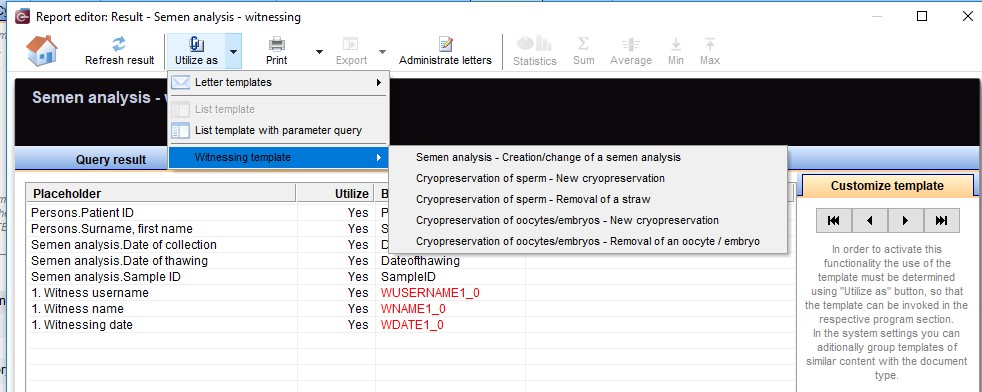This screenshot has width=982, height=392.
Task: Select Removal of an oocyte / embryo entry
Action: tap(588, 241)
